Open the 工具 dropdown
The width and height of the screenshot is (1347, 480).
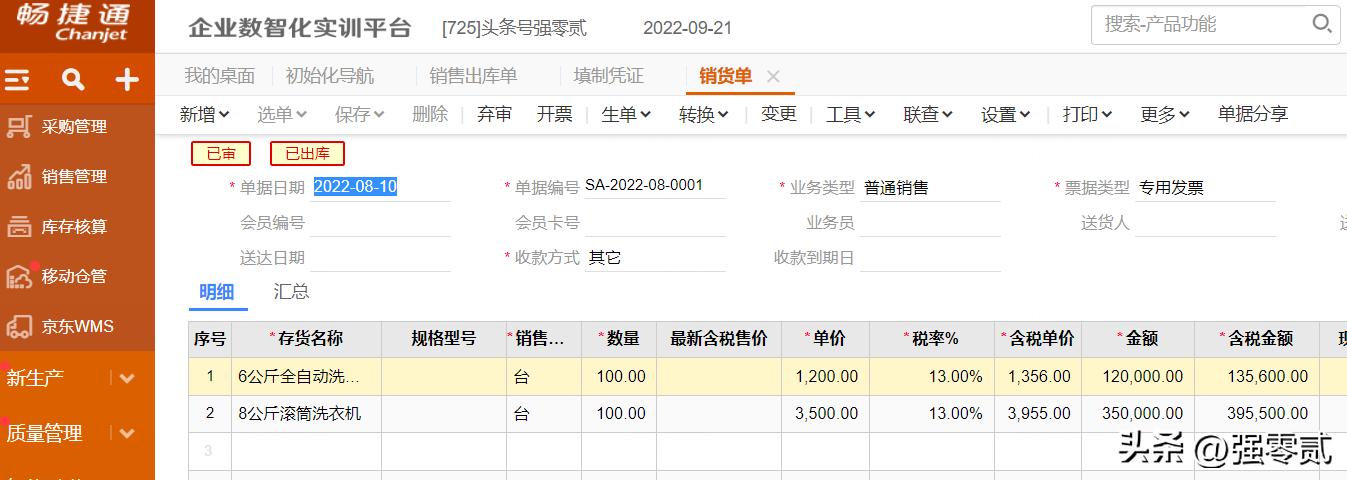[851, 115]
